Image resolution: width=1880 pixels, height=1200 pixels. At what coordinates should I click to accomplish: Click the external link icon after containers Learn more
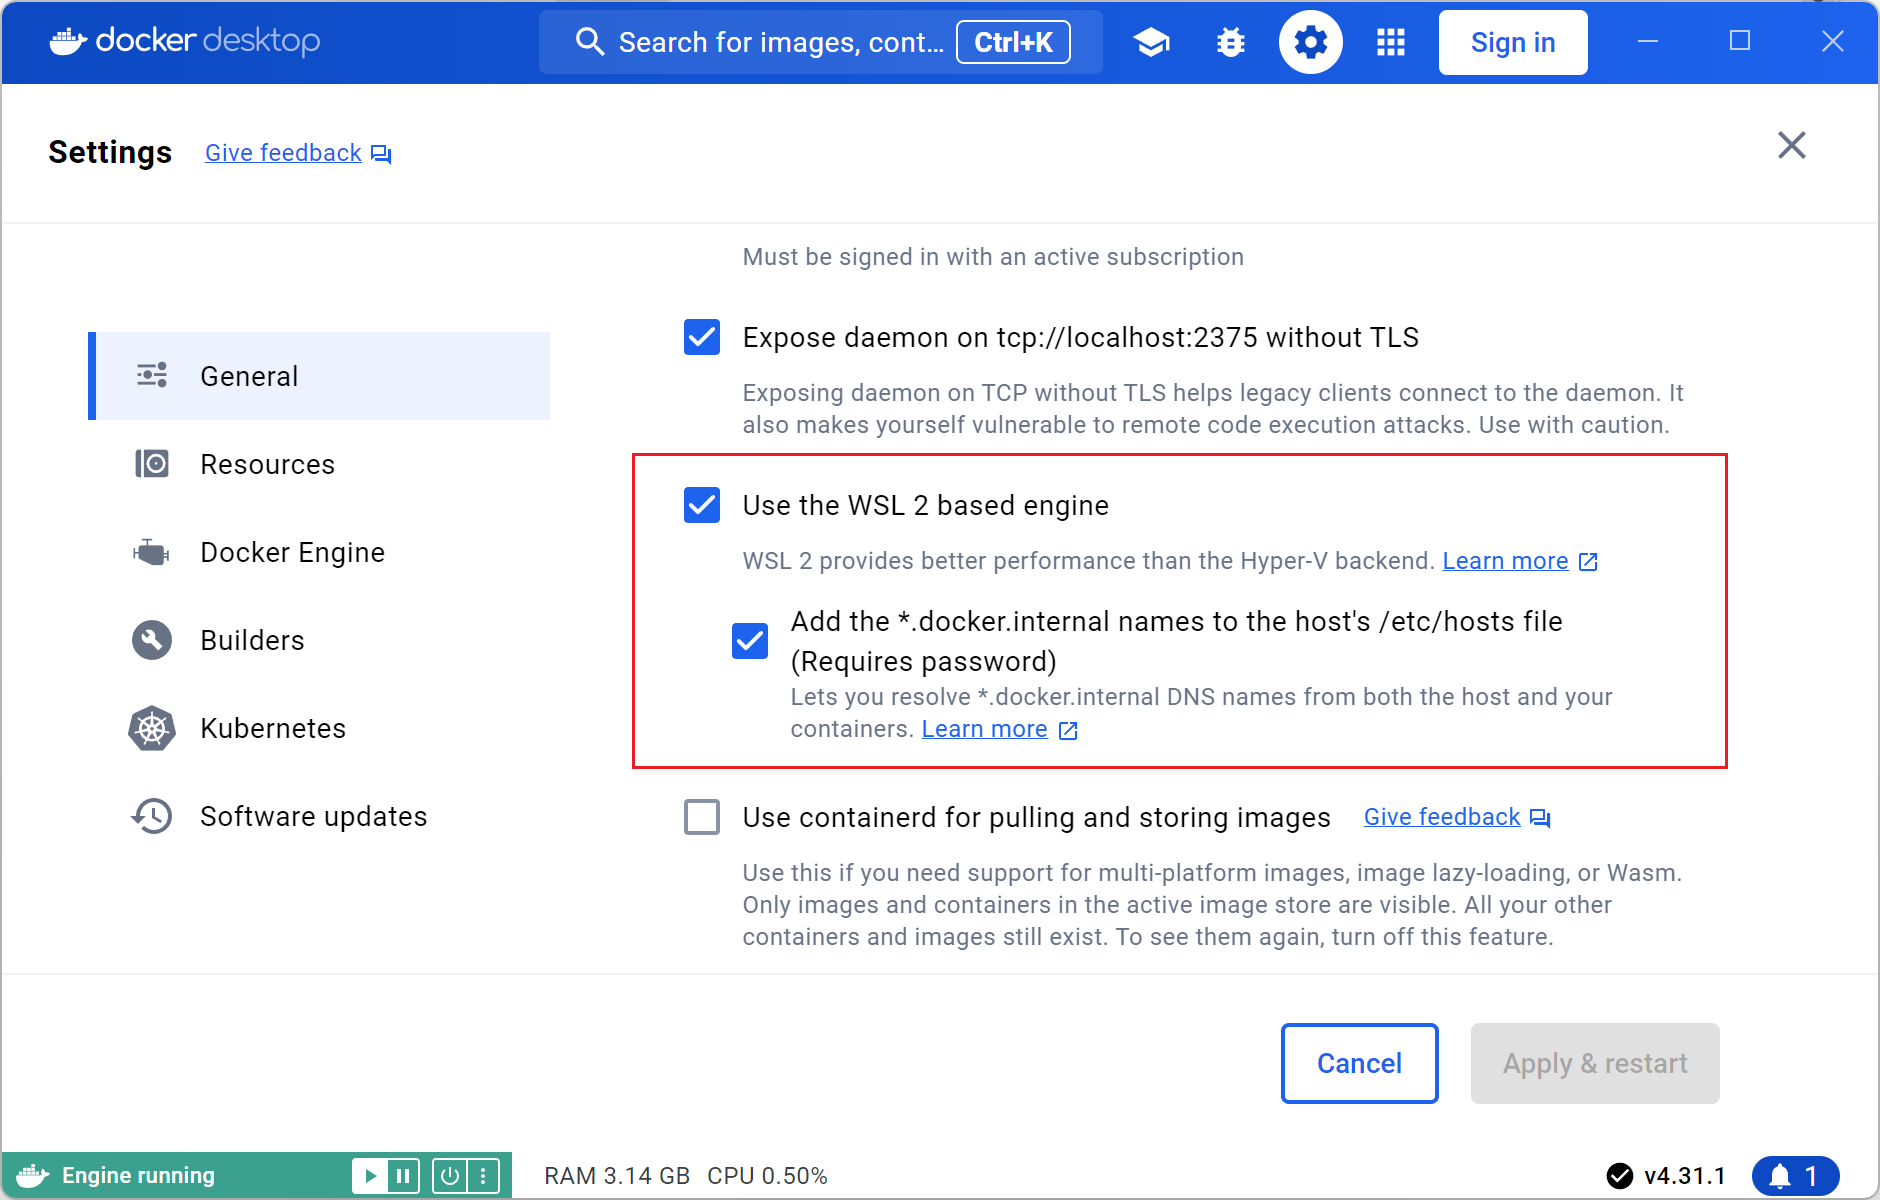[1068, 730]
